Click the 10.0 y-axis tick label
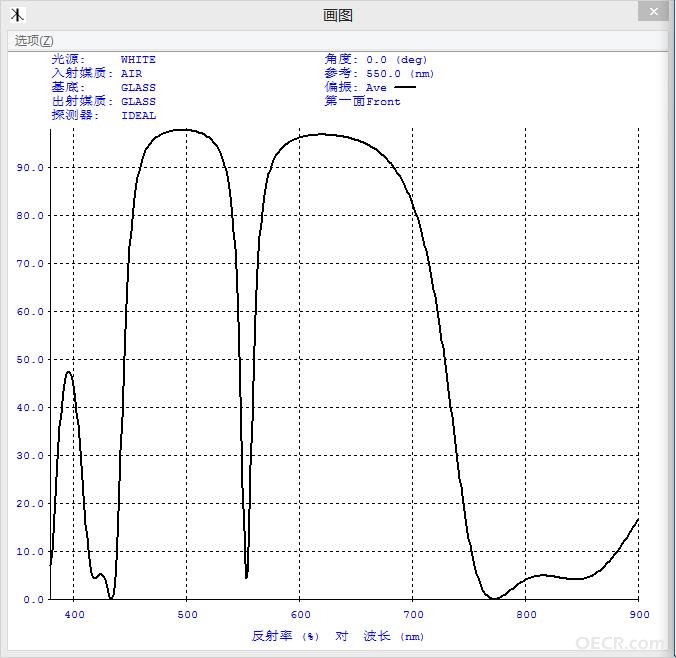The height and width of the screenshot is (658, 676). [30, 551]
